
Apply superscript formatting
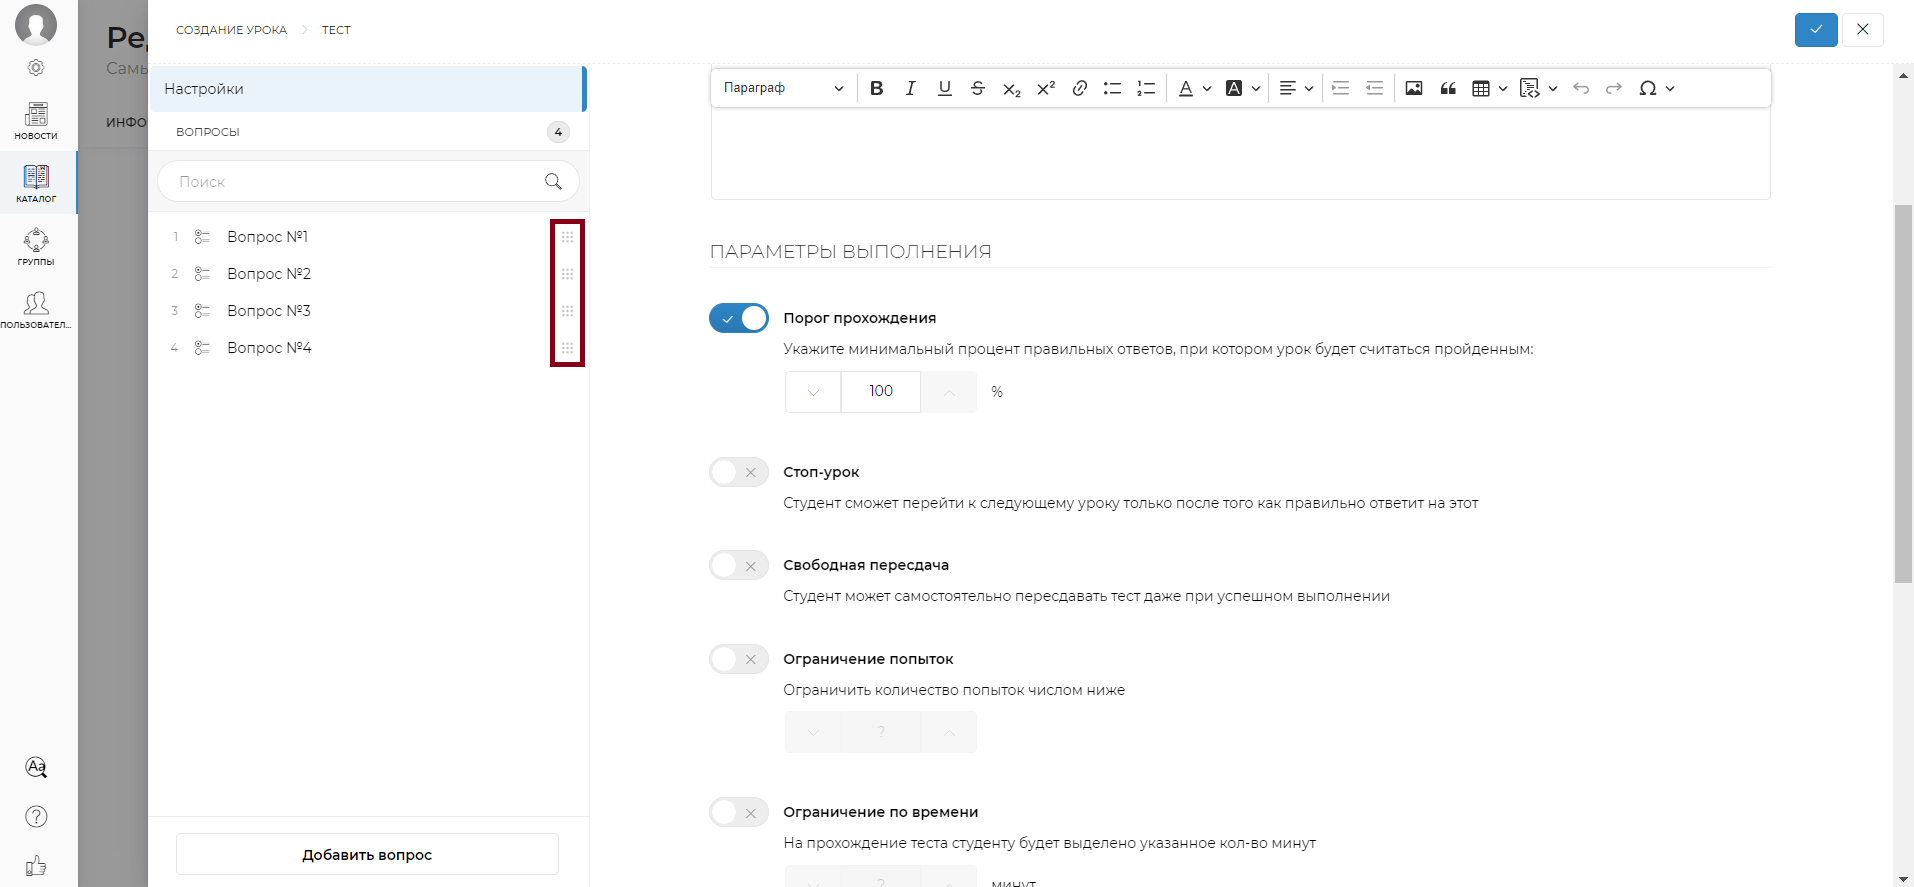[x=1046, y=88]
